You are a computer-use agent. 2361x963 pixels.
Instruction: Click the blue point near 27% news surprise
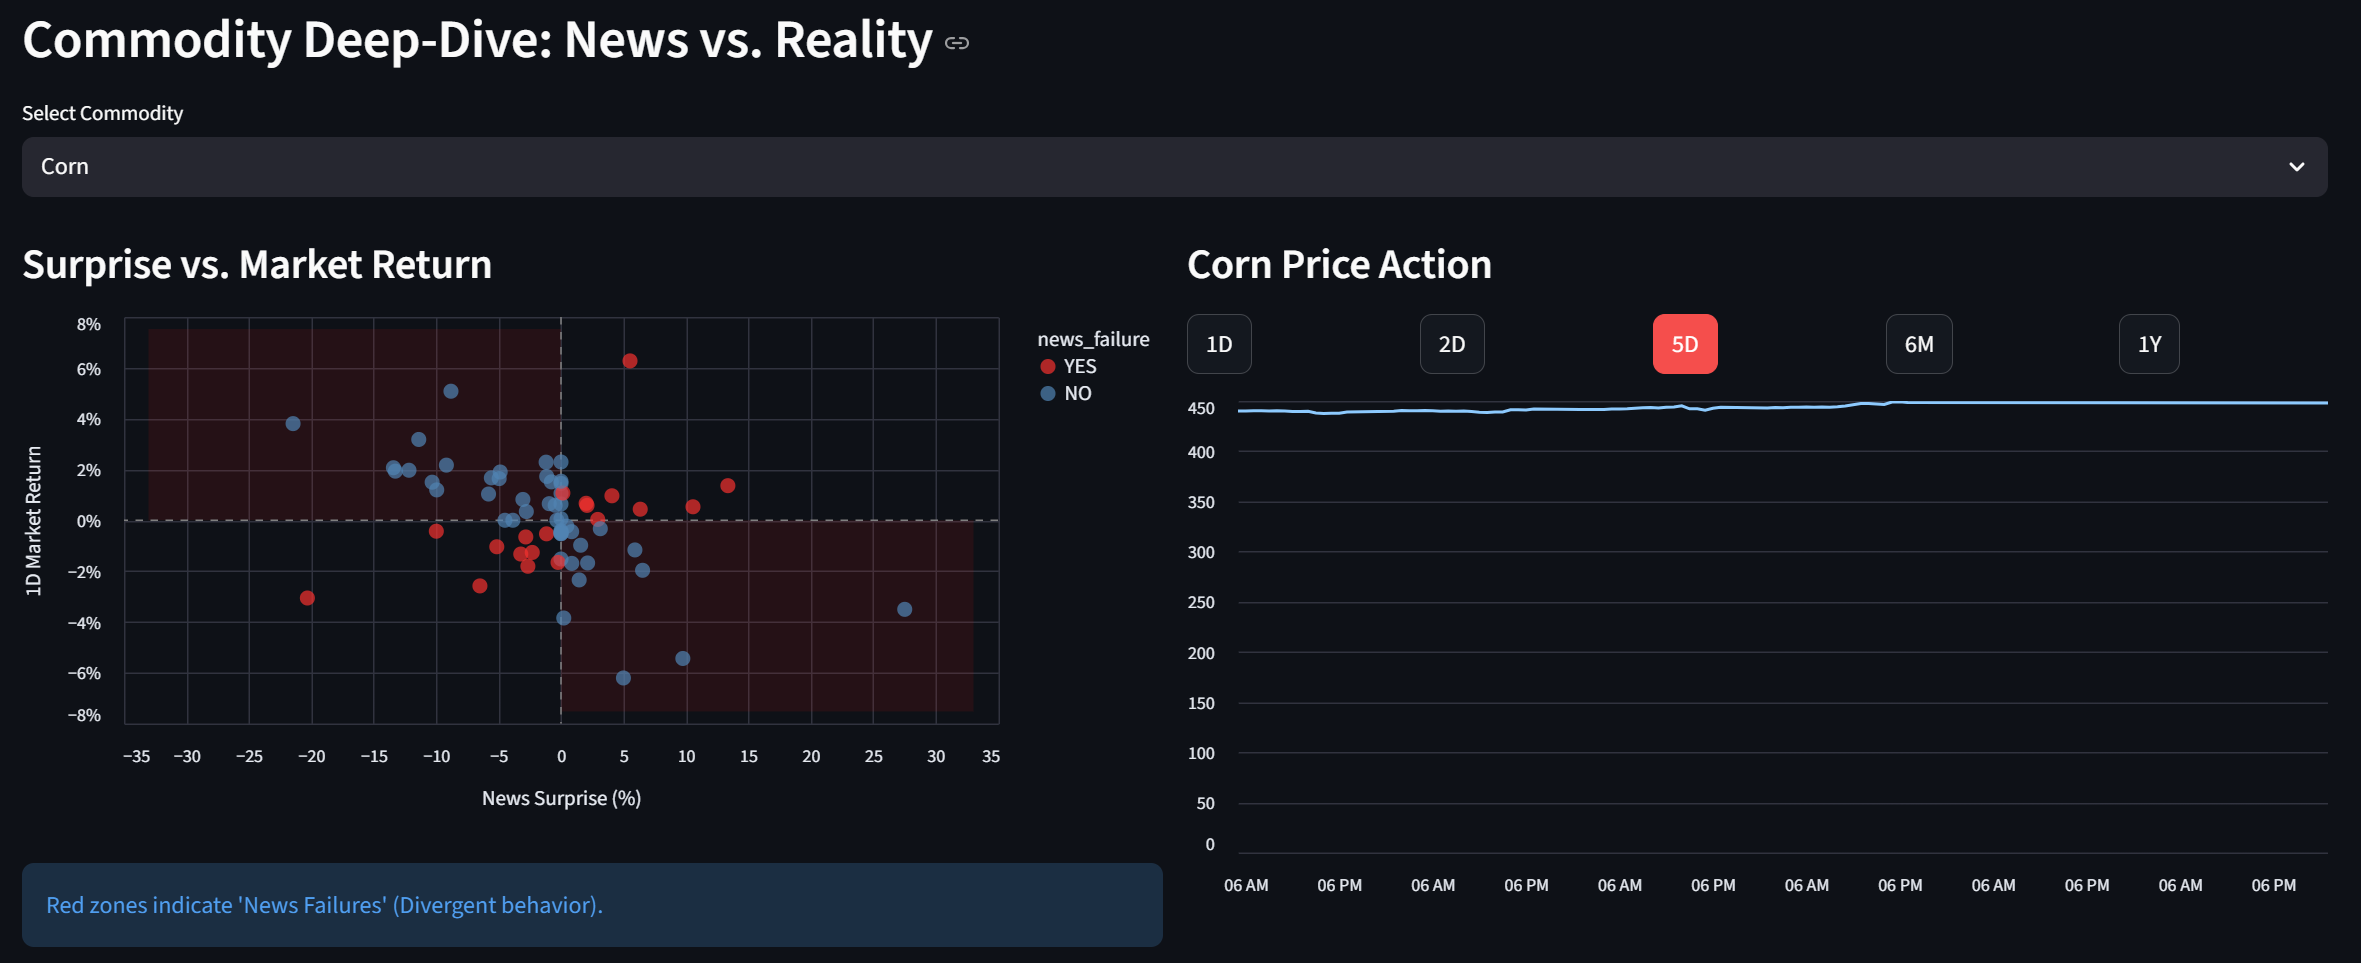coord(904,608)
